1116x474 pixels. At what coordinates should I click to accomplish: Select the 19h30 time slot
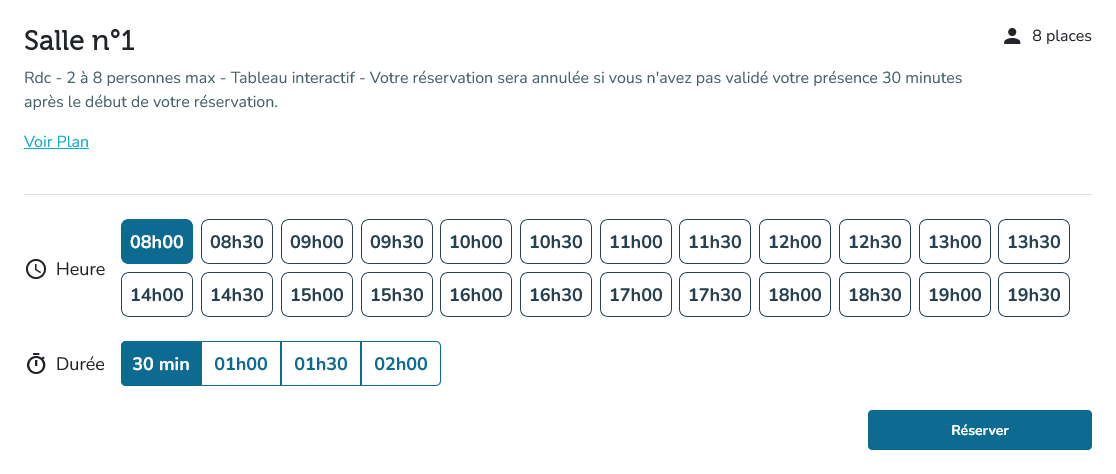pyautogui.click(x=1034, y=295)
